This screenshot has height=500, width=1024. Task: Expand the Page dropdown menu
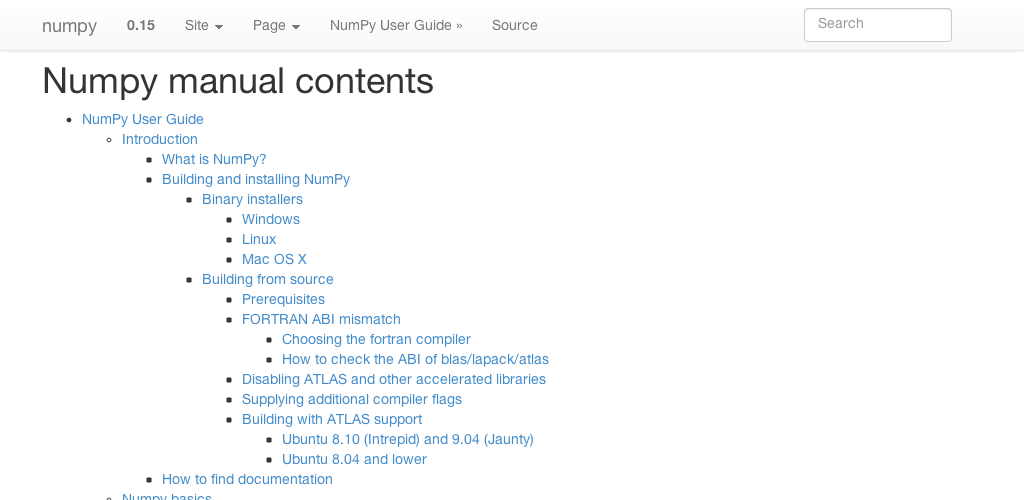[276, 25]
